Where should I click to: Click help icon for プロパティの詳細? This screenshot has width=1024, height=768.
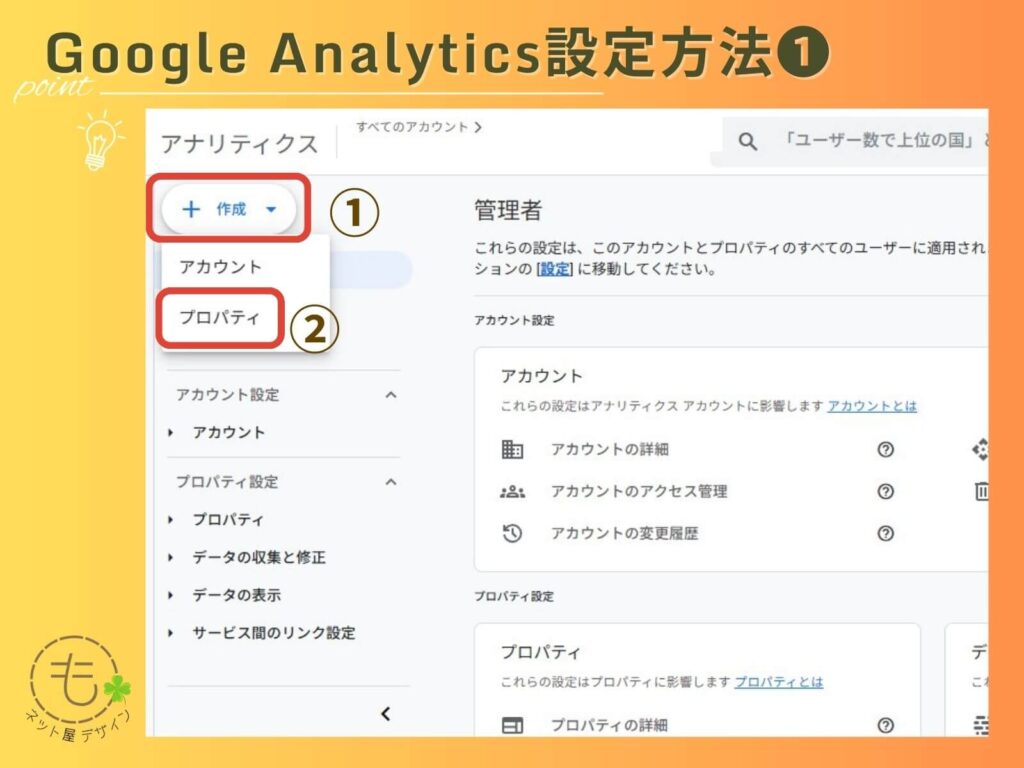click(886, 726)
